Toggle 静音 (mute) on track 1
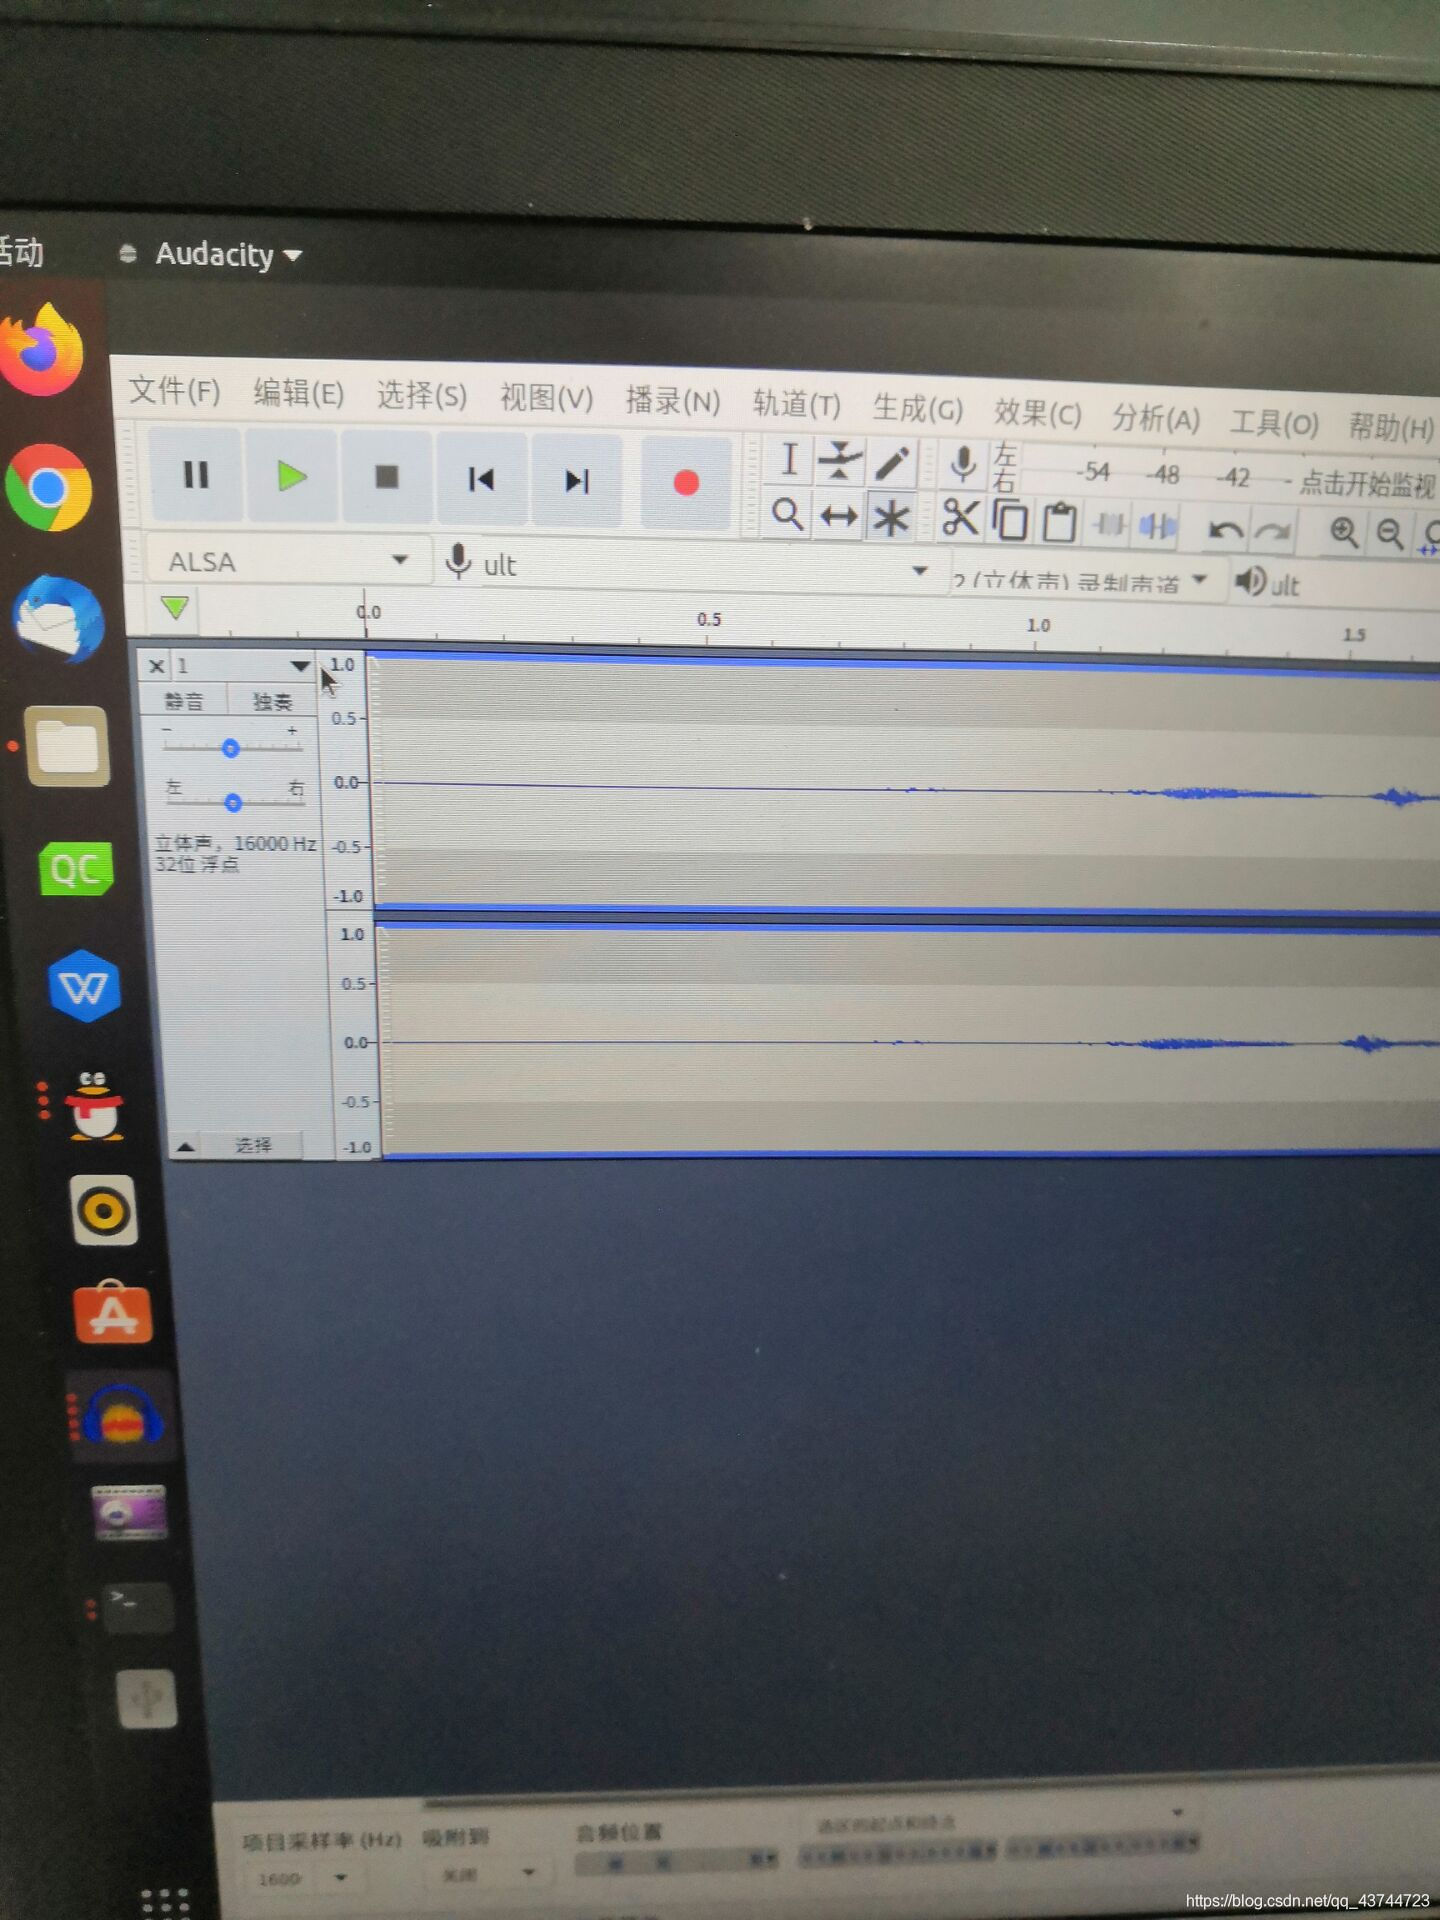This screenshot has width=1440, height=1920. click(x=184, y=702)
